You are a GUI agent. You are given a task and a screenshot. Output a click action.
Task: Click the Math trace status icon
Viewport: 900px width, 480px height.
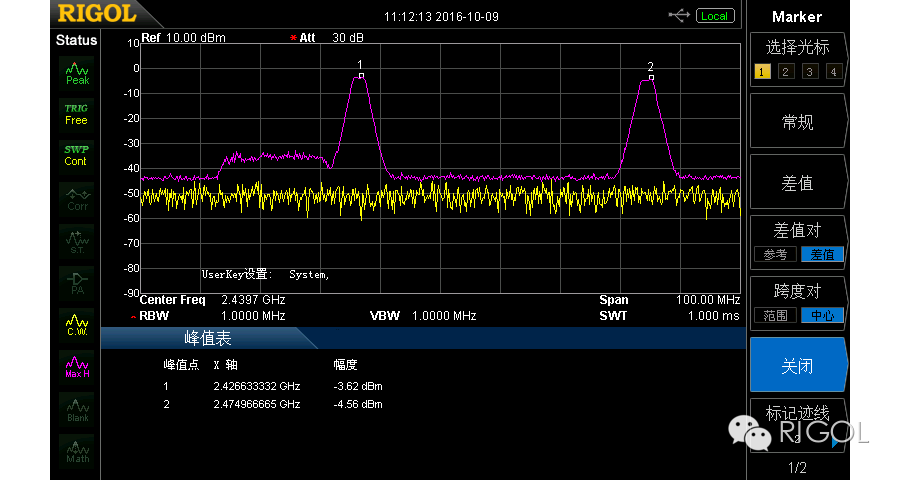76,451
